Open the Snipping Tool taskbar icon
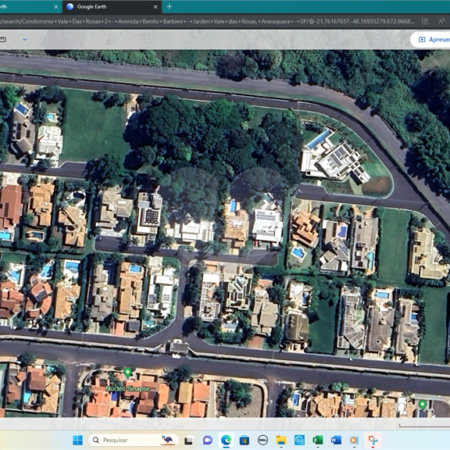The image size is (450, 450). coord(373,440)
